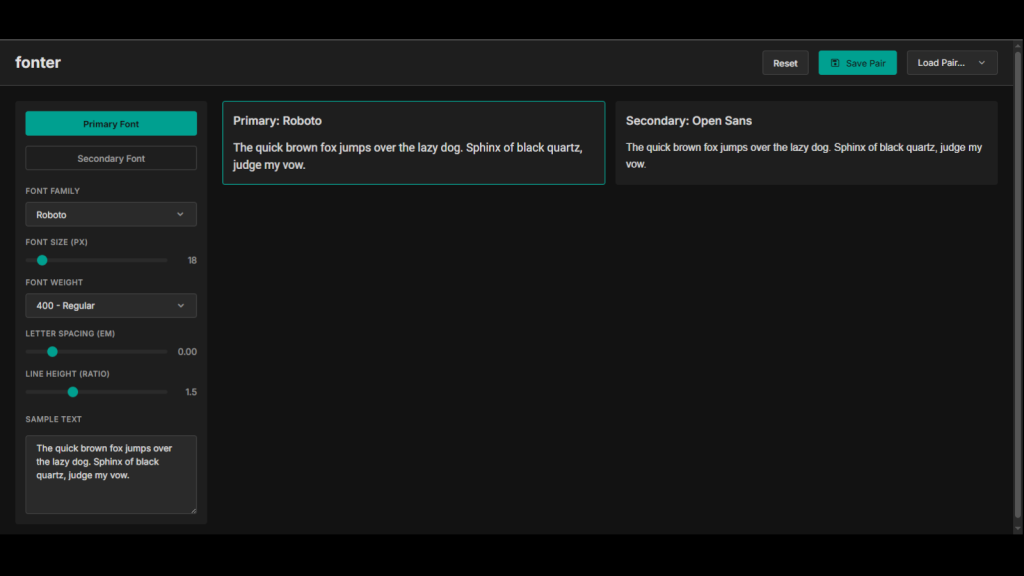This screenshot has width=1024, height=576.
Task: Switch to the Primary Font tab
Action: (111, 123)
